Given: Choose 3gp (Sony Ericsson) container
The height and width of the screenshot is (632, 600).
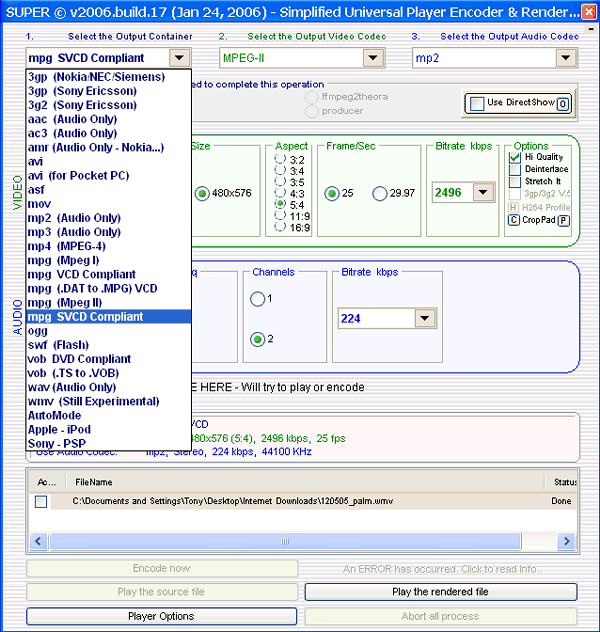Looking at the screenshot, I should pos(108,91).
